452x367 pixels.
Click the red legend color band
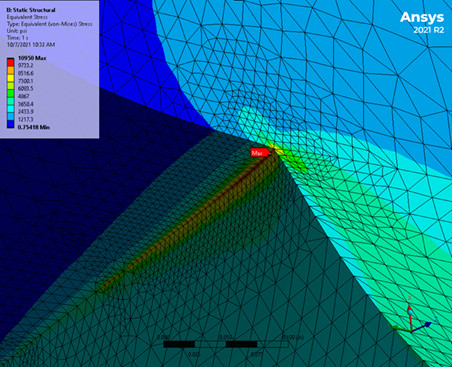tap(11, 62)
